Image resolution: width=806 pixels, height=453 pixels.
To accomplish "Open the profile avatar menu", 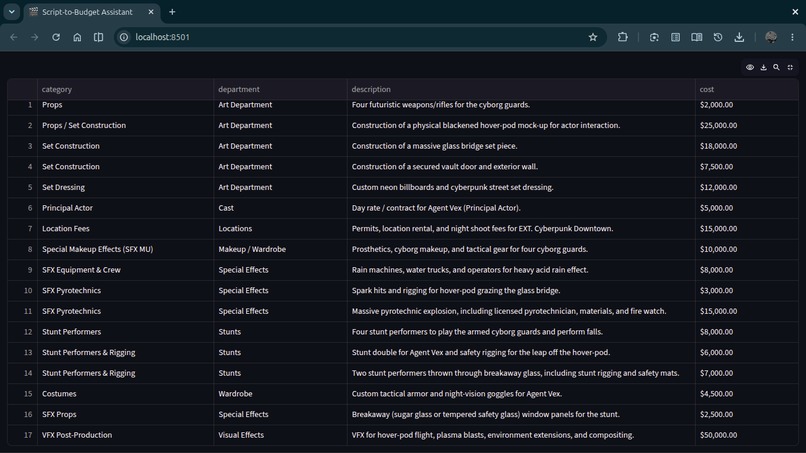I will pos(771,37).
